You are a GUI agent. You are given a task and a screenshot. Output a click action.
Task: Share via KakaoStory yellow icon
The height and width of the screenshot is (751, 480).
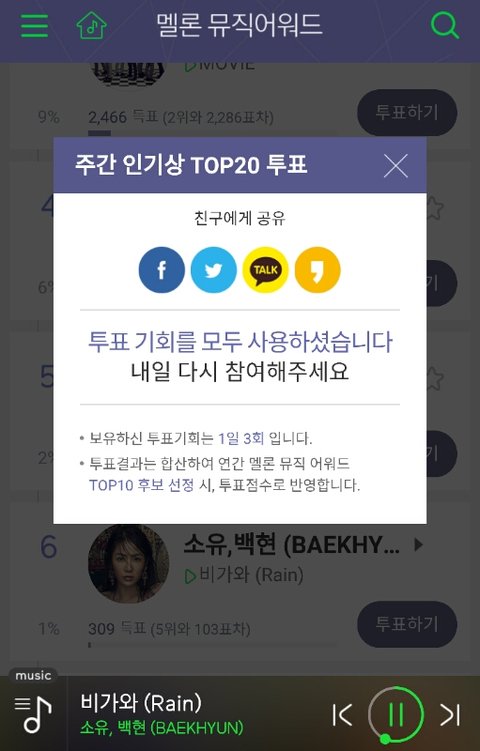point(318,270)
